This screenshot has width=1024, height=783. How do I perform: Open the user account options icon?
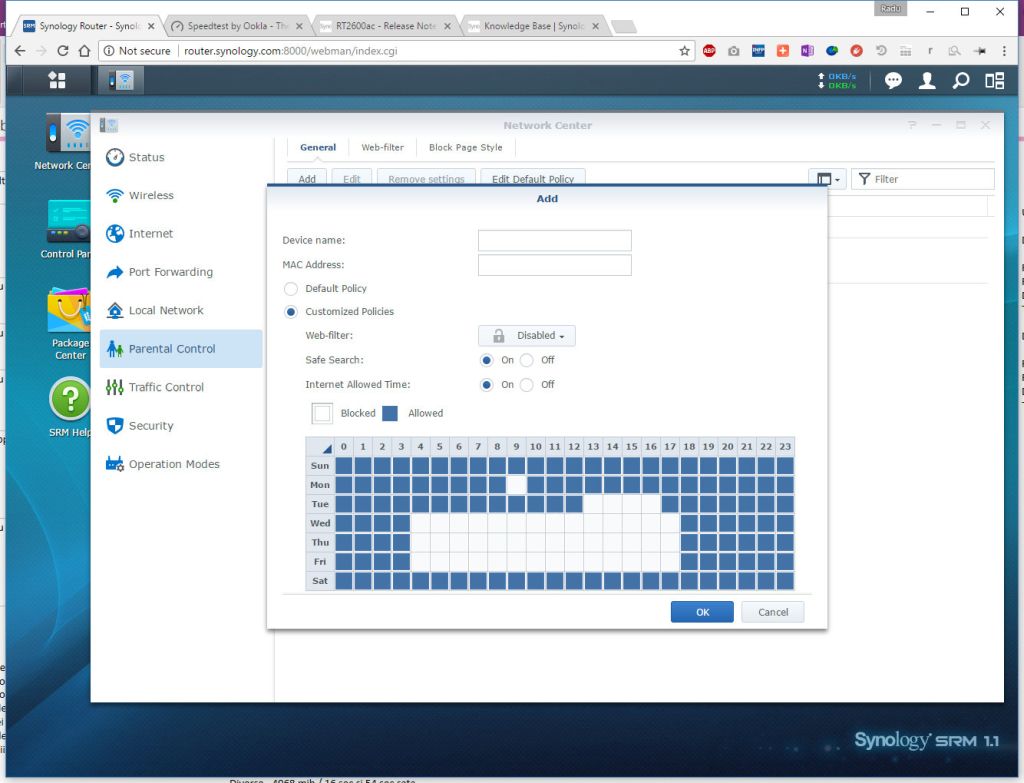coord(927,81)
